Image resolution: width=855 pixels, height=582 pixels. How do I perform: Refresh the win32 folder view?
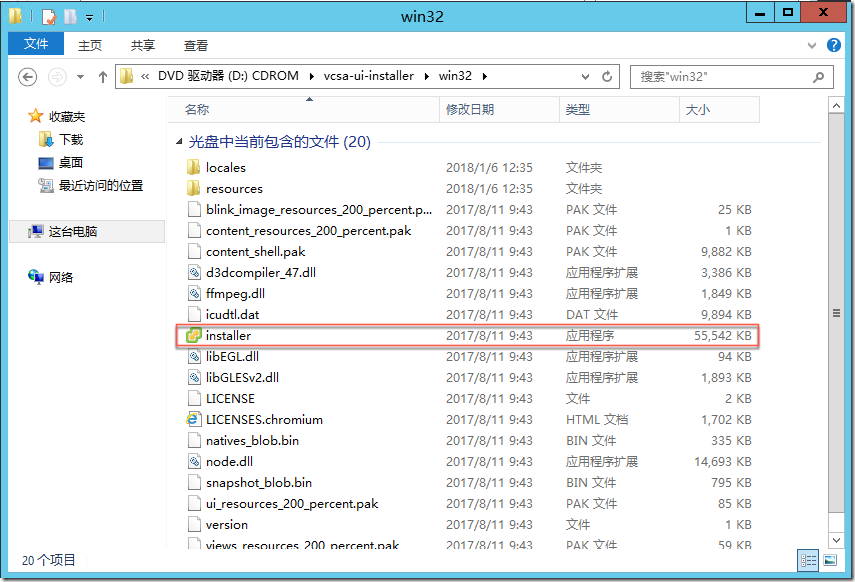click(x=607, y=77)
